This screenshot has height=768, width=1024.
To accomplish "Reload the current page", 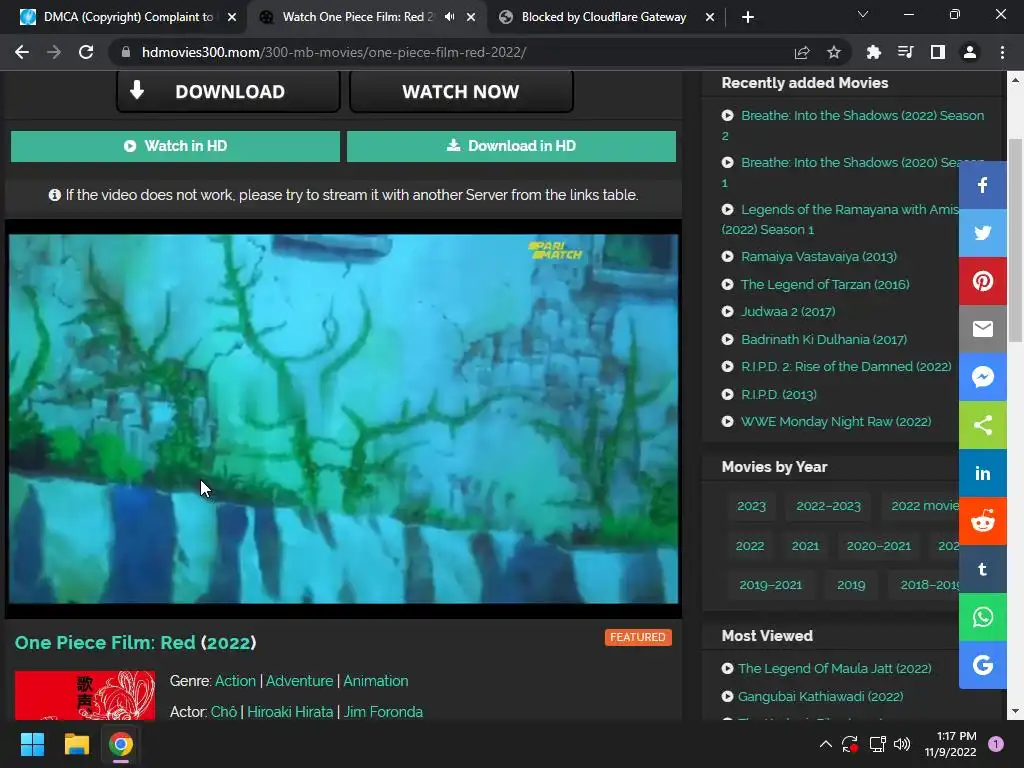I will (x=86, y=52).
